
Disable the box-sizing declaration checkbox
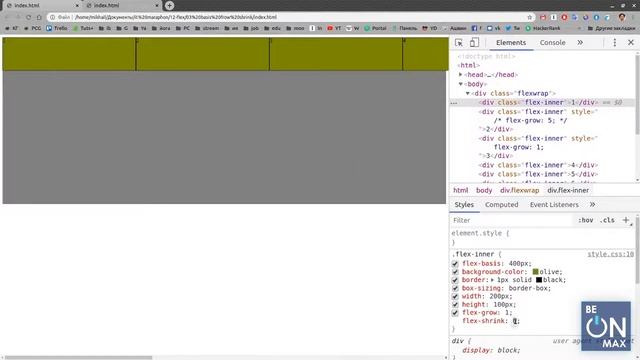[x=455, y=288]
